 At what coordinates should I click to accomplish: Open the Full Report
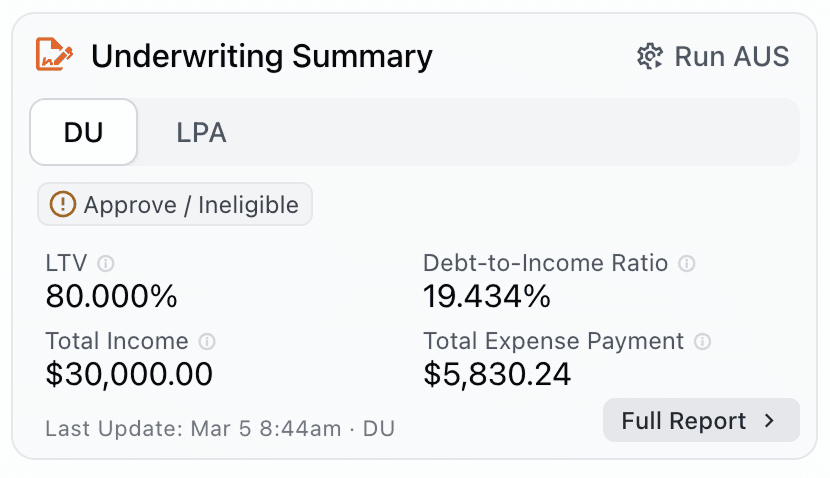(x=701, y=420)
